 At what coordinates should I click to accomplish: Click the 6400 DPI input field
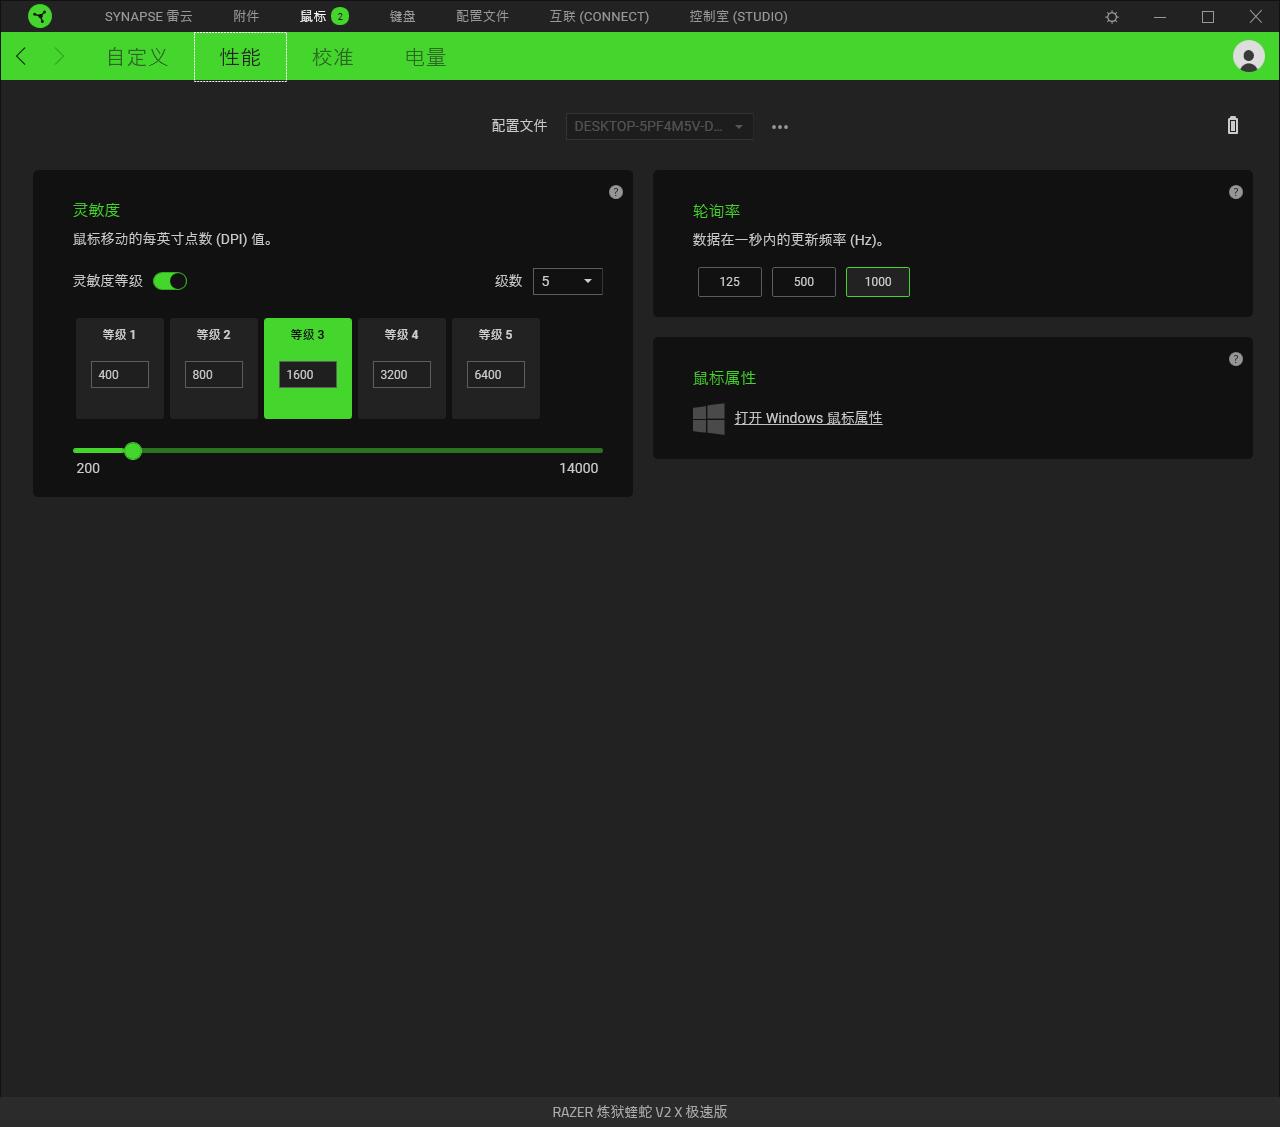[496, 374]
